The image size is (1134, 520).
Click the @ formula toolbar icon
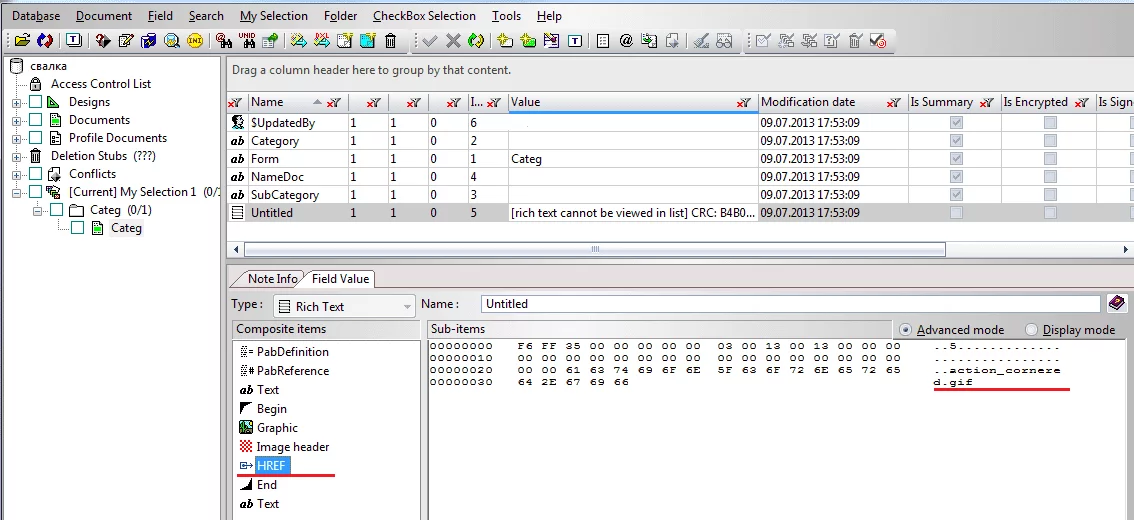click(x=626, y=41)
